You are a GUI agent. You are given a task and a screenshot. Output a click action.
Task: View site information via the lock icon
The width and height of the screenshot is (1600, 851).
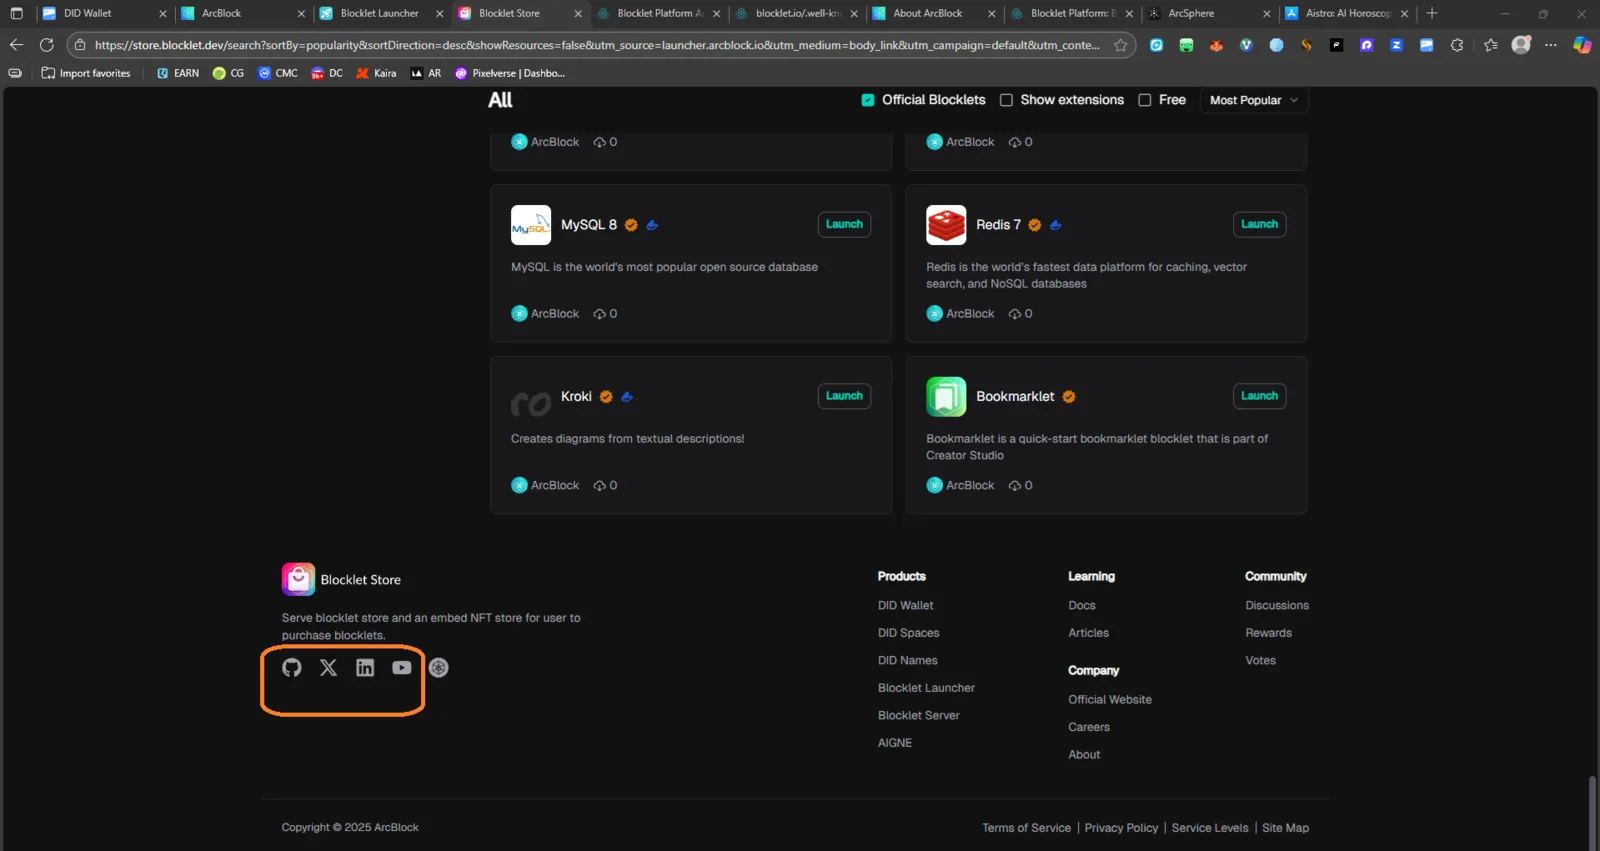point(81,45)
